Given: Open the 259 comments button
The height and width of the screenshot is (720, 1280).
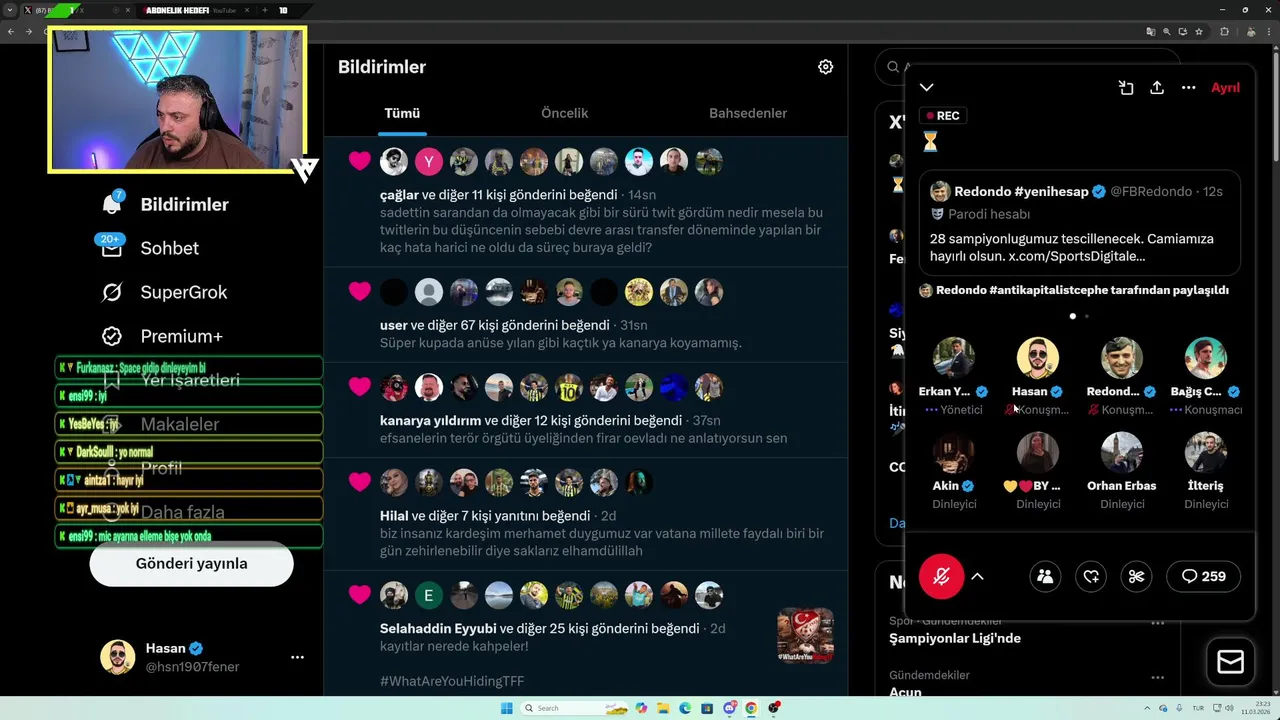Looking at the screenshot, I should (1203, 576).
